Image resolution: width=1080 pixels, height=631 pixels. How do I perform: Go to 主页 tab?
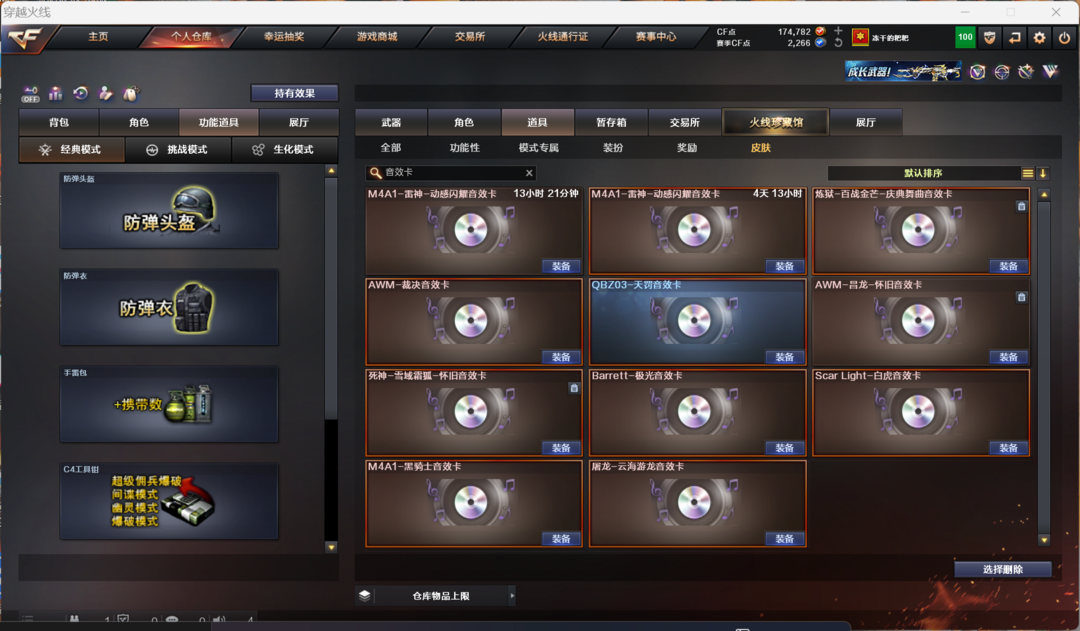pos(98,37)
